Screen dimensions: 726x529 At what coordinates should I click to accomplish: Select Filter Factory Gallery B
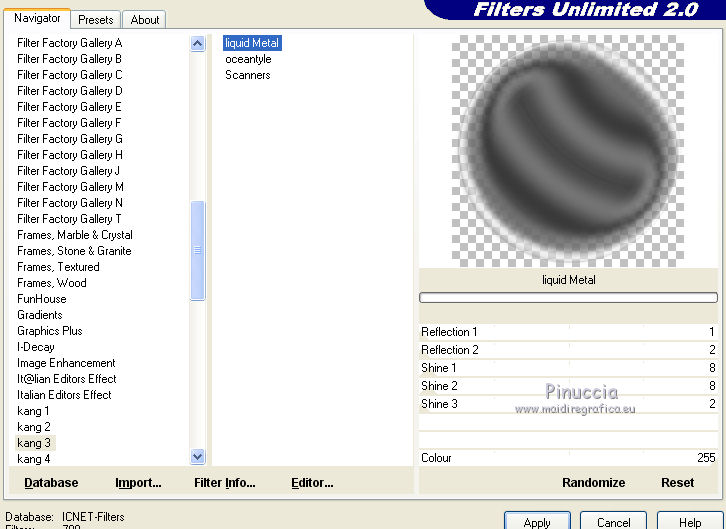pyautogui.click(x=69, y=59)
